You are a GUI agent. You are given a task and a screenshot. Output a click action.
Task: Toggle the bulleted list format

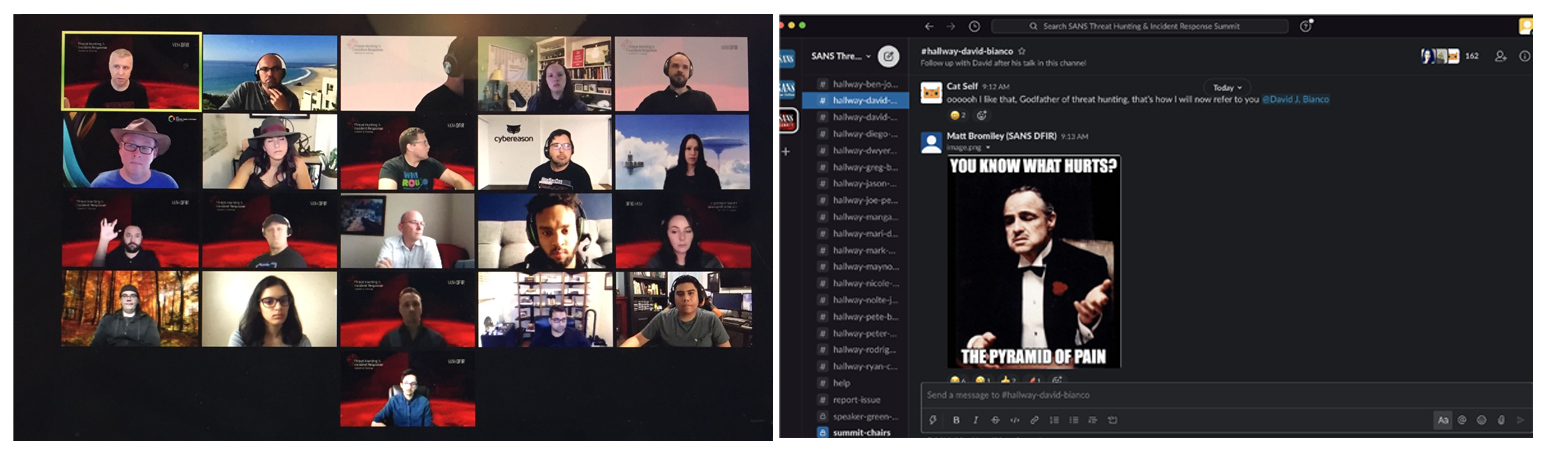tap(1074, 420)
